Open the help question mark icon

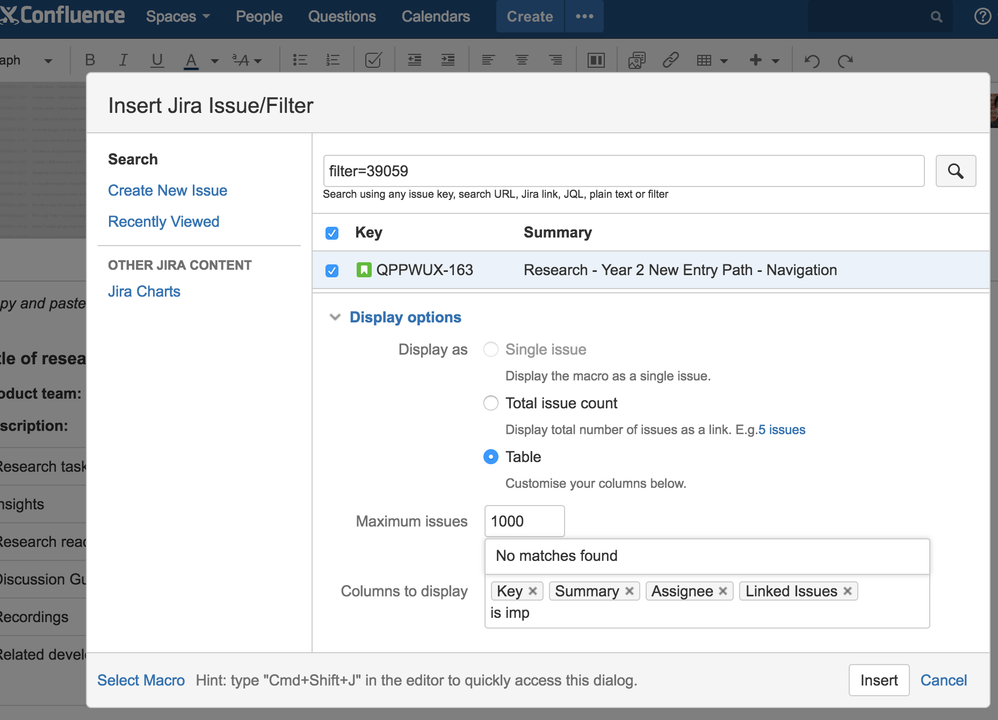point(983,17)
